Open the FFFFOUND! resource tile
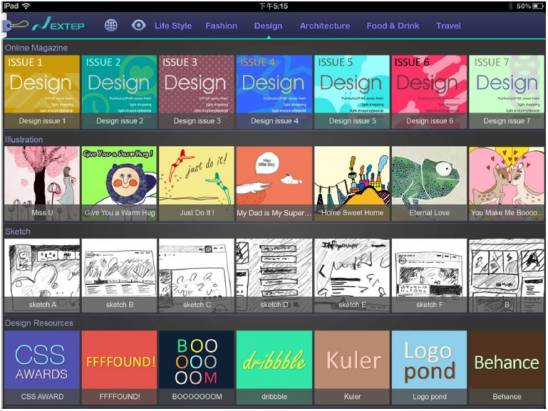 pyautogui.click(x=119, y=367)
